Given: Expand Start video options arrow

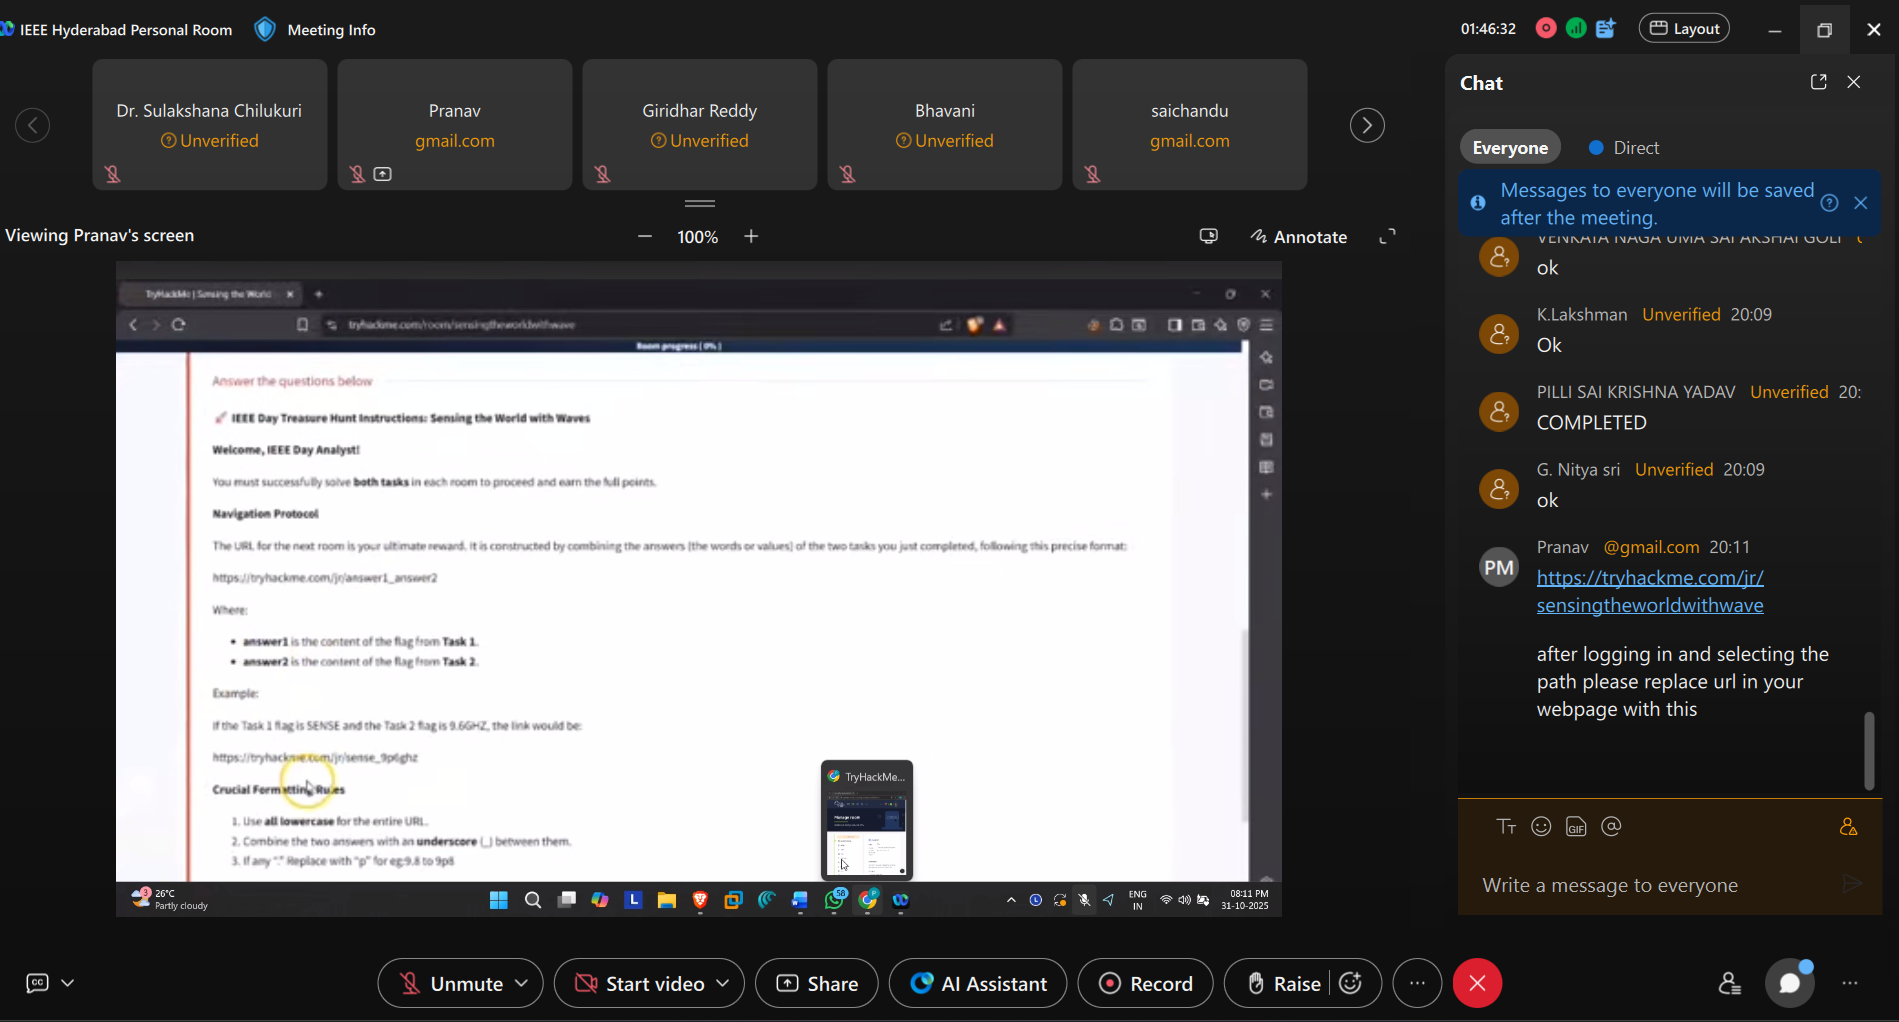Looking at the screenshot, I should (x=723, y=983).
